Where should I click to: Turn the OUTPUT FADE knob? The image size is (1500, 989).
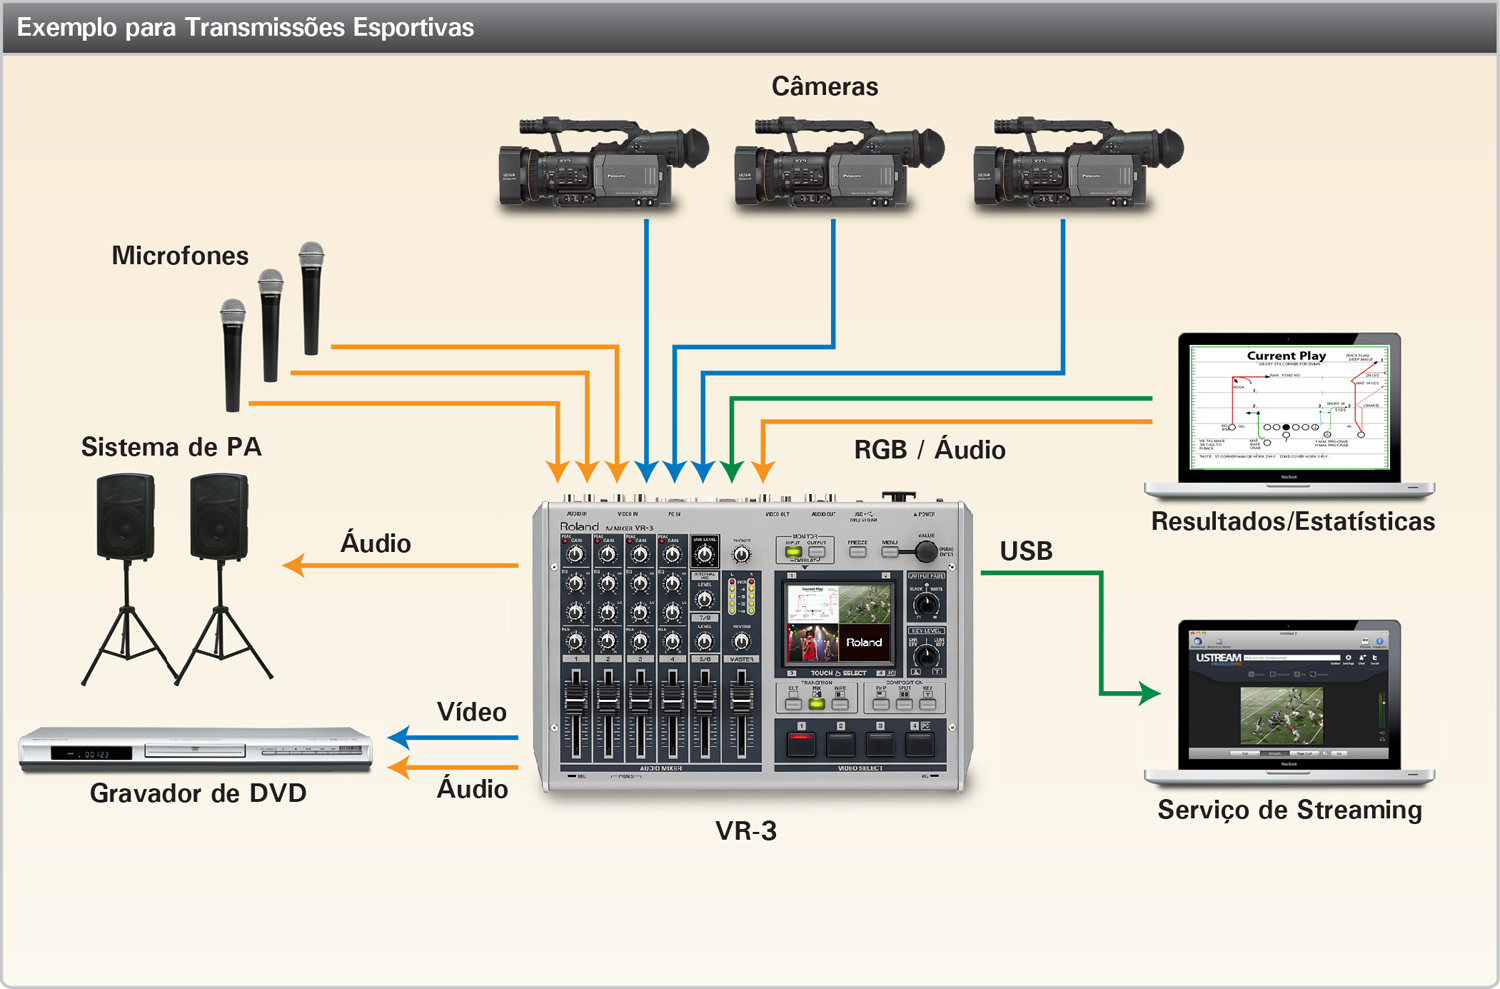coord(926,605)
